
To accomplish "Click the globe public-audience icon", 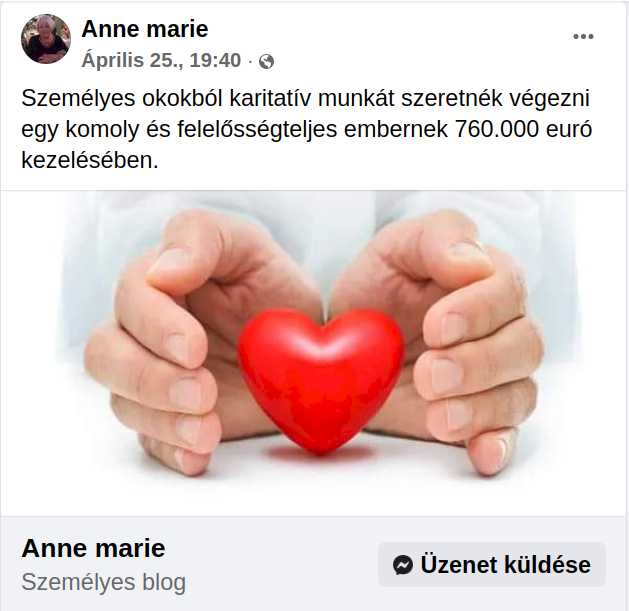I will [x=266, y=61].
